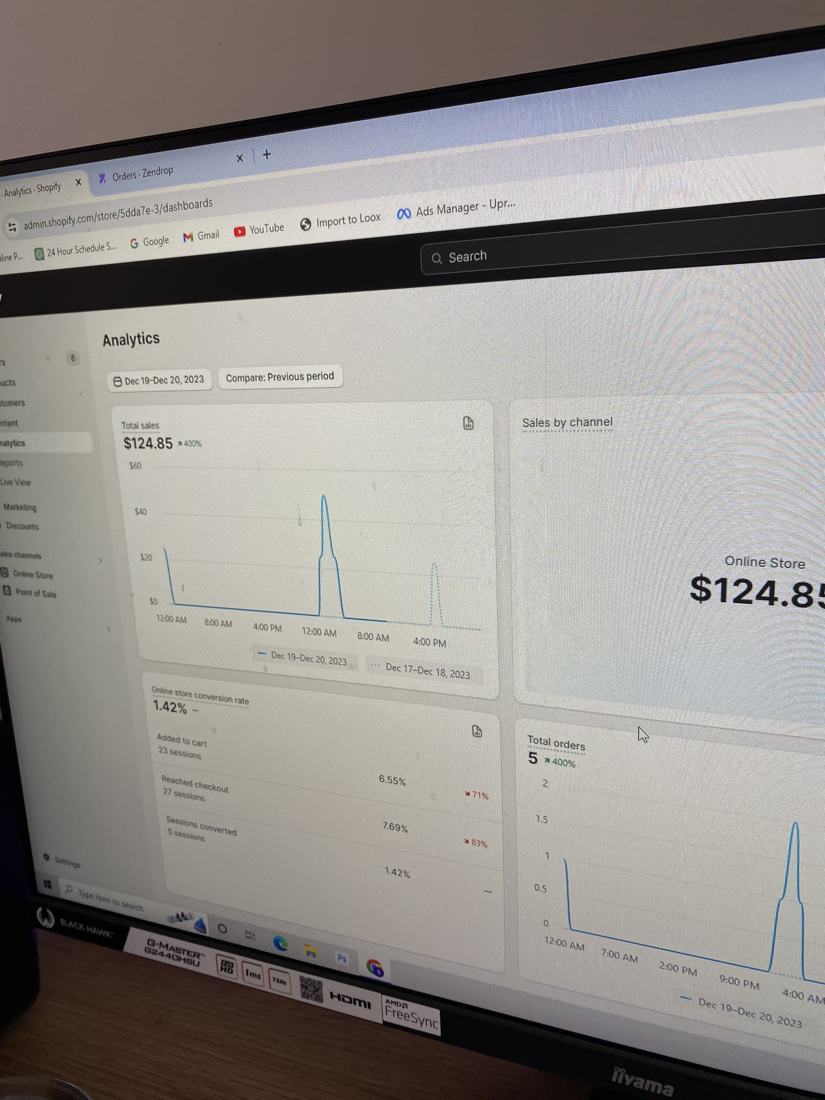
Task: Click the Total sales heading
Action: pyautogui.click(x=140, y=425)
